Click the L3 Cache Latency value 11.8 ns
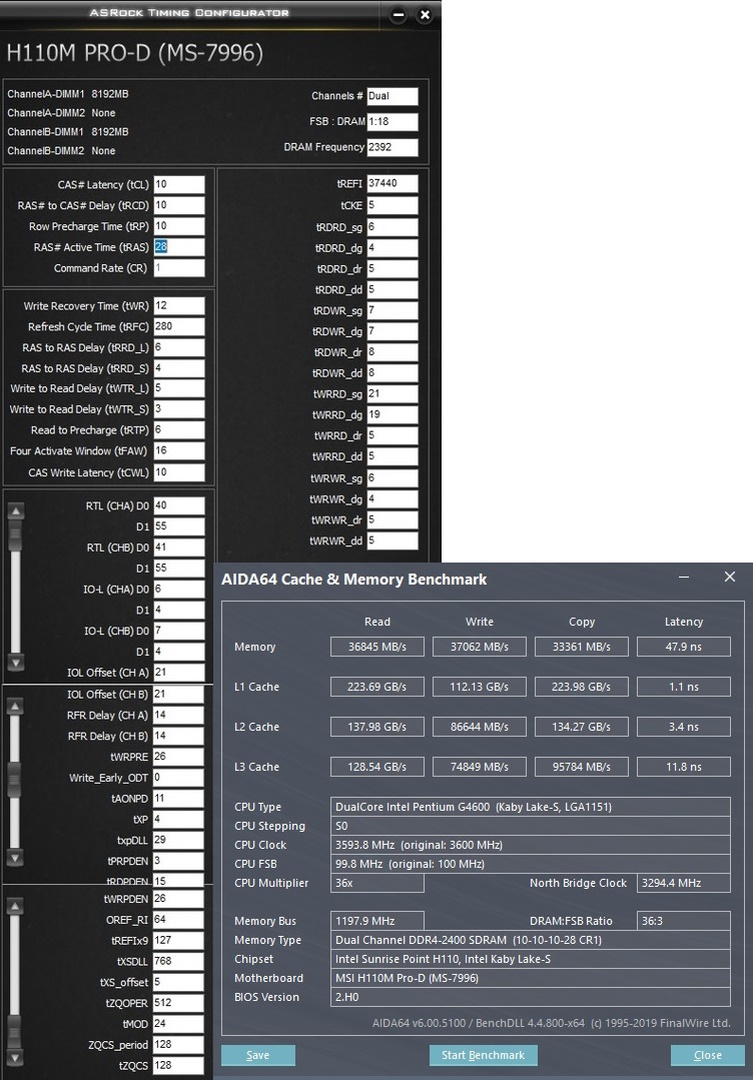 point(684,767)
